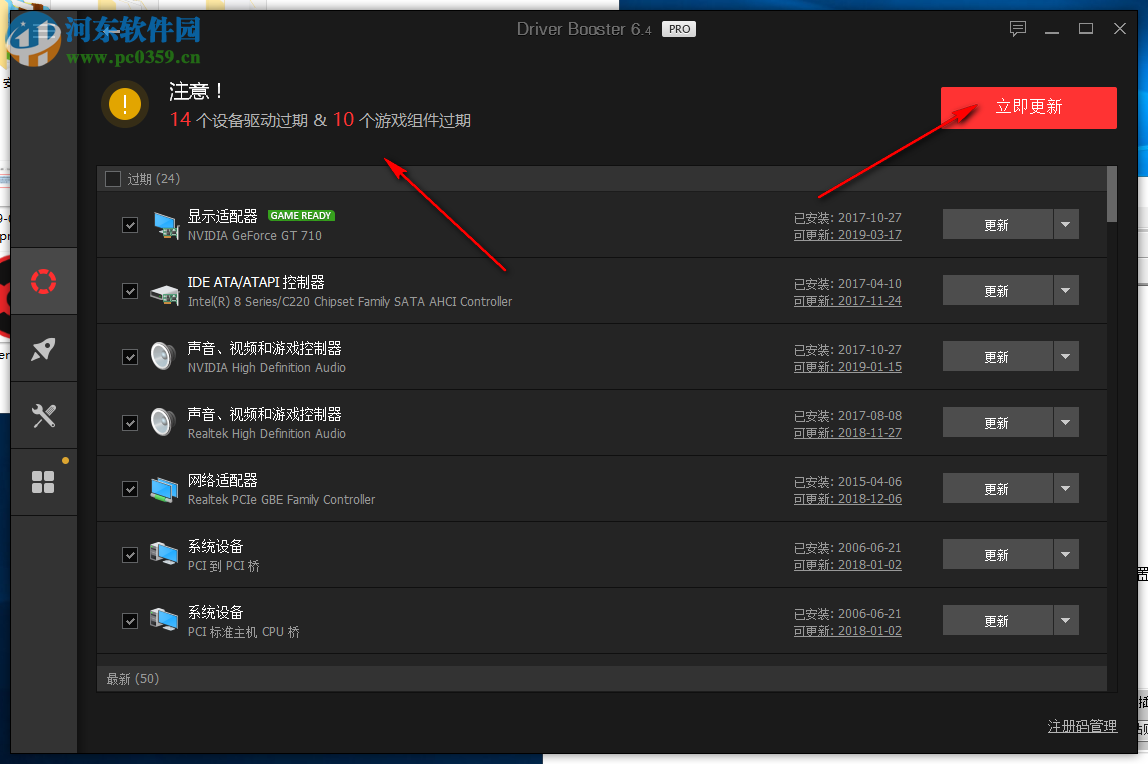Open the 可更新: 2018-12-06 link

(x=848, y=498)
